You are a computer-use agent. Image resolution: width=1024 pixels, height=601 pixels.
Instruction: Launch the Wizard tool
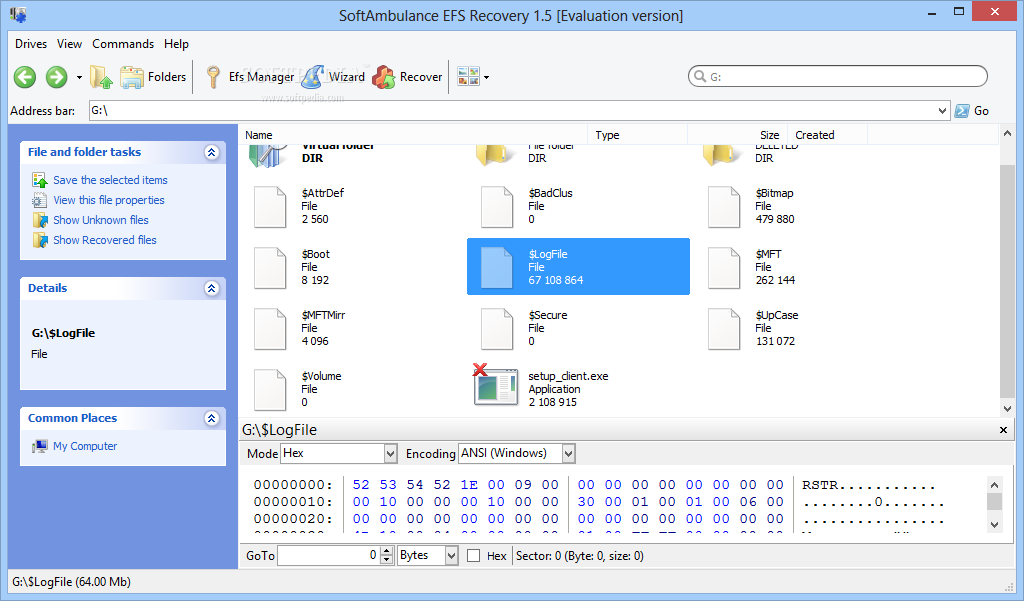(334, 77)
